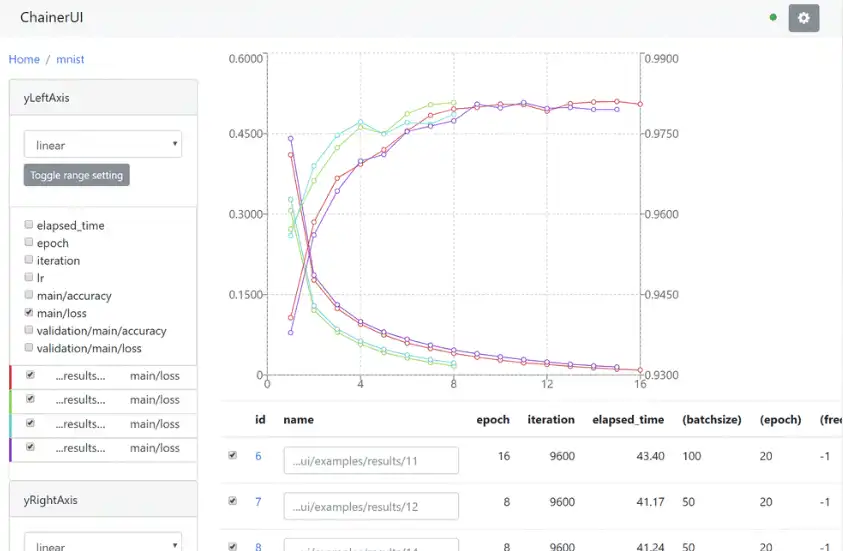Click the id column header

pos(260,420)
